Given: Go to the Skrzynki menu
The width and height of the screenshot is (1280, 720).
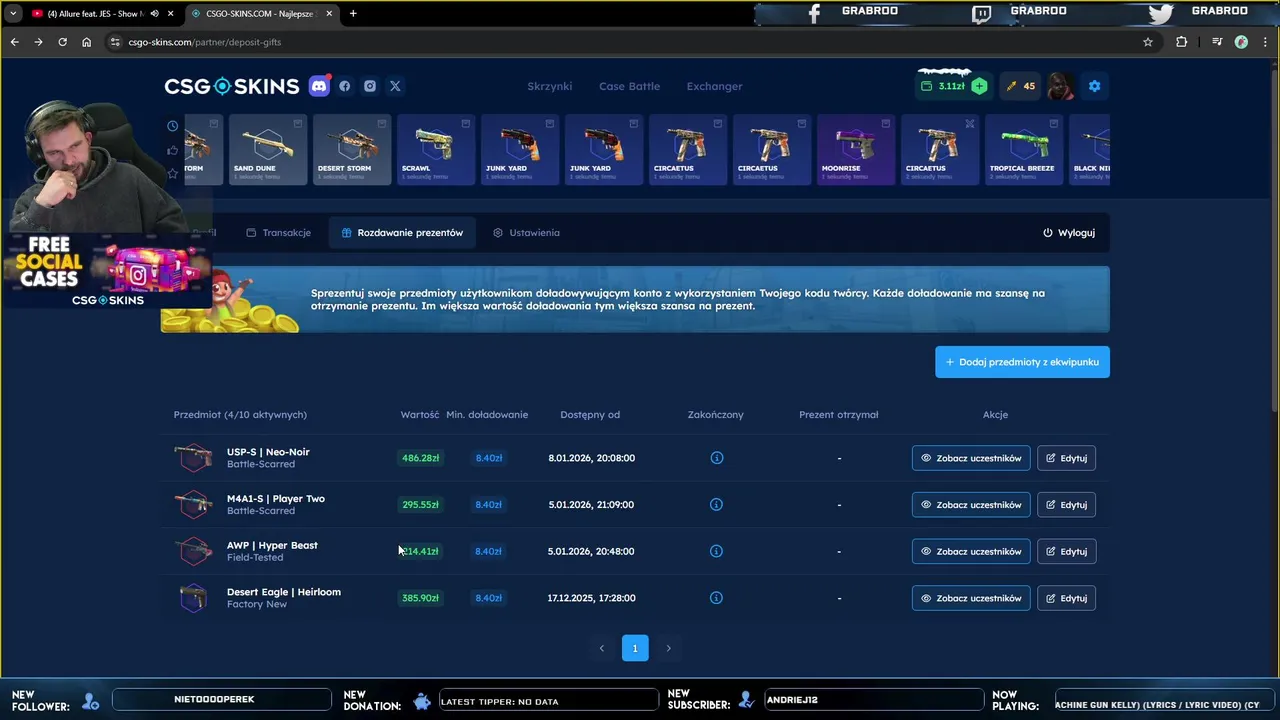Looking at the screenshot, I should point(550,86).
